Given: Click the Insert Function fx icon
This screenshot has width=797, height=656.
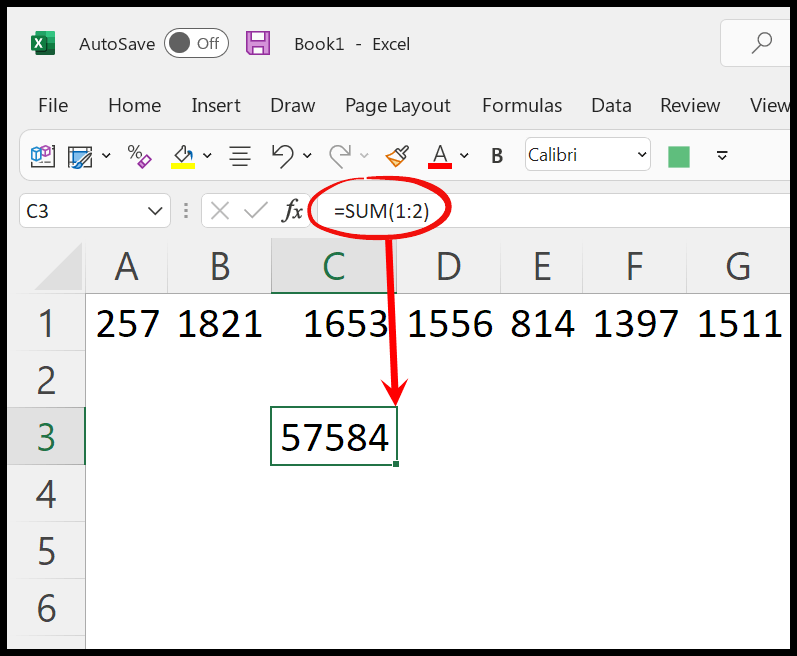Looking at the screenshot, I should tap(292, 210).
